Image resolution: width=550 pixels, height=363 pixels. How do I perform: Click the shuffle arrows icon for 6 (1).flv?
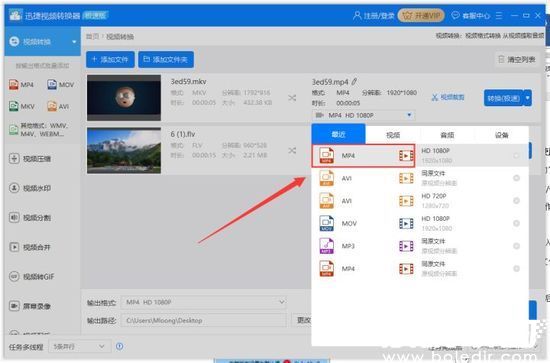(x=292, y=150)
